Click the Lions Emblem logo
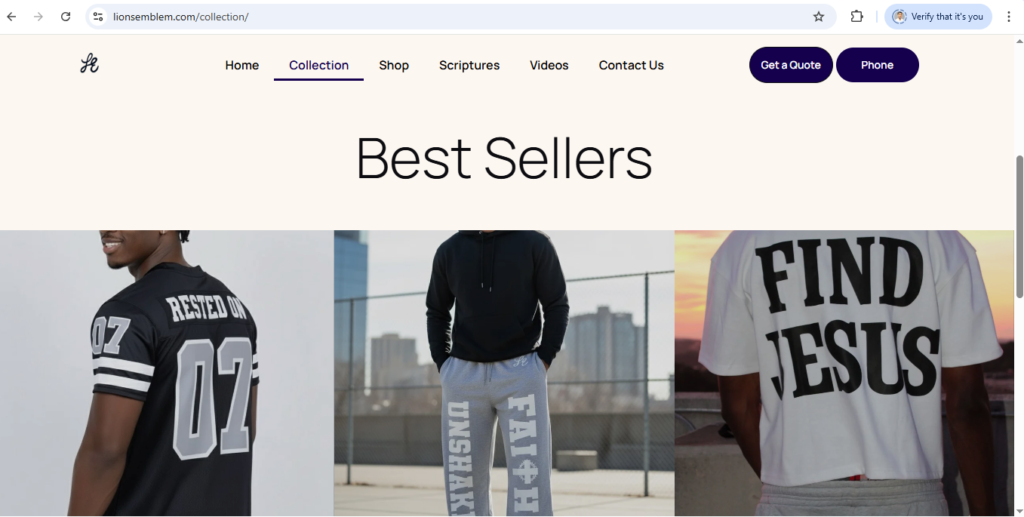The image size is (1024, 517). click(x=89, y=64)
